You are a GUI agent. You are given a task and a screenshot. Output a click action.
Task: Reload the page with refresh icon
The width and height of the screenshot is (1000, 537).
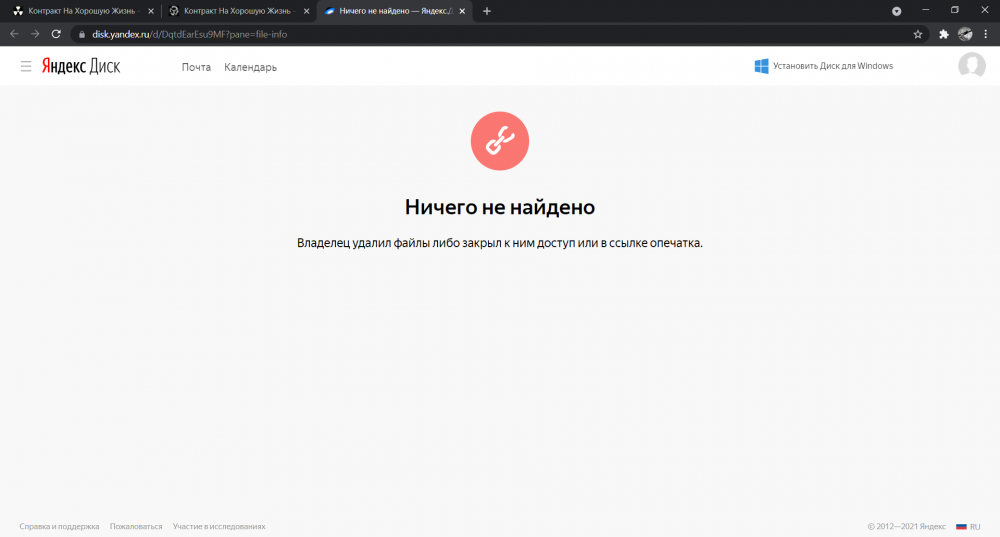pos(56,34)
